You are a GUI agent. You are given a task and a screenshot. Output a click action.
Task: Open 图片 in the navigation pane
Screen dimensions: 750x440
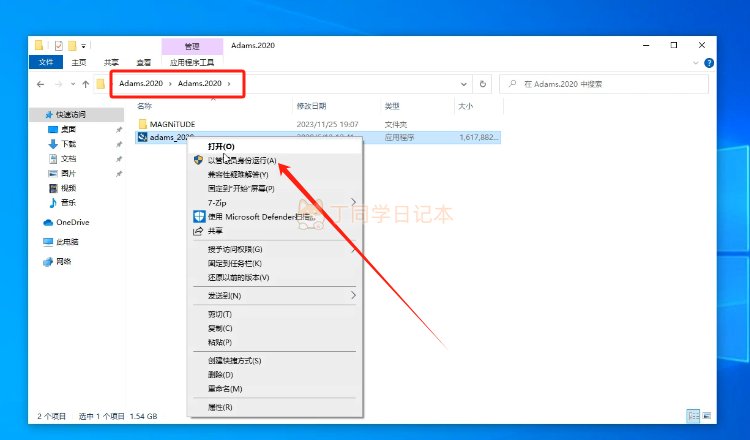pyautogui.click(x=68, y=174)
